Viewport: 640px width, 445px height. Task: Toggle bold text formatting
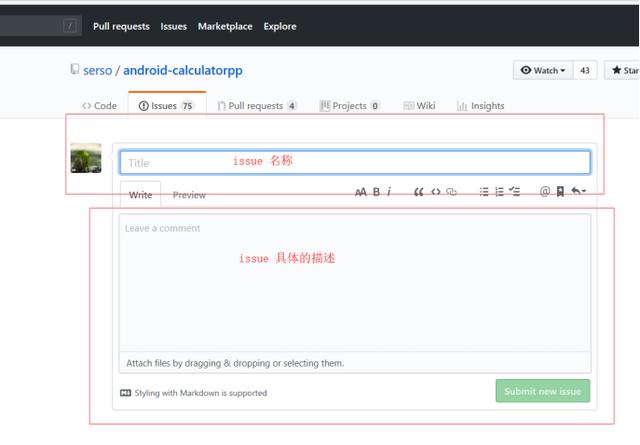(x=377, y=192)
